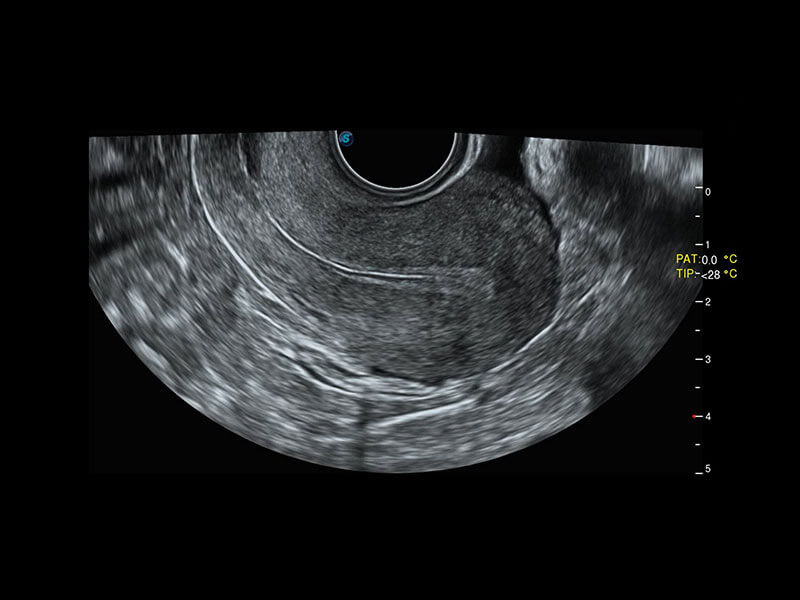The width and height of the screenshot is (800, 600).
Task: Click the tick between depth 2 and 3
Action: 697,330
